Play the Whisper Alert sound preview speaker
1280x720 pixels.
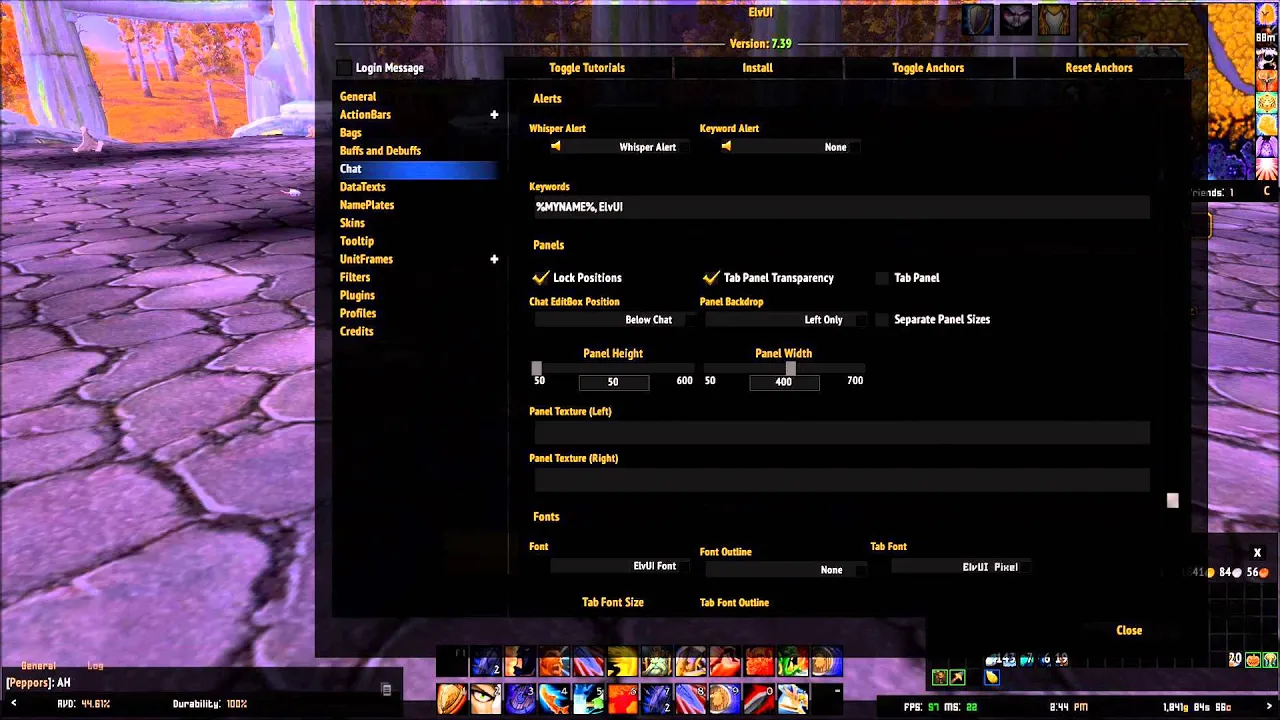click(556, 147)
